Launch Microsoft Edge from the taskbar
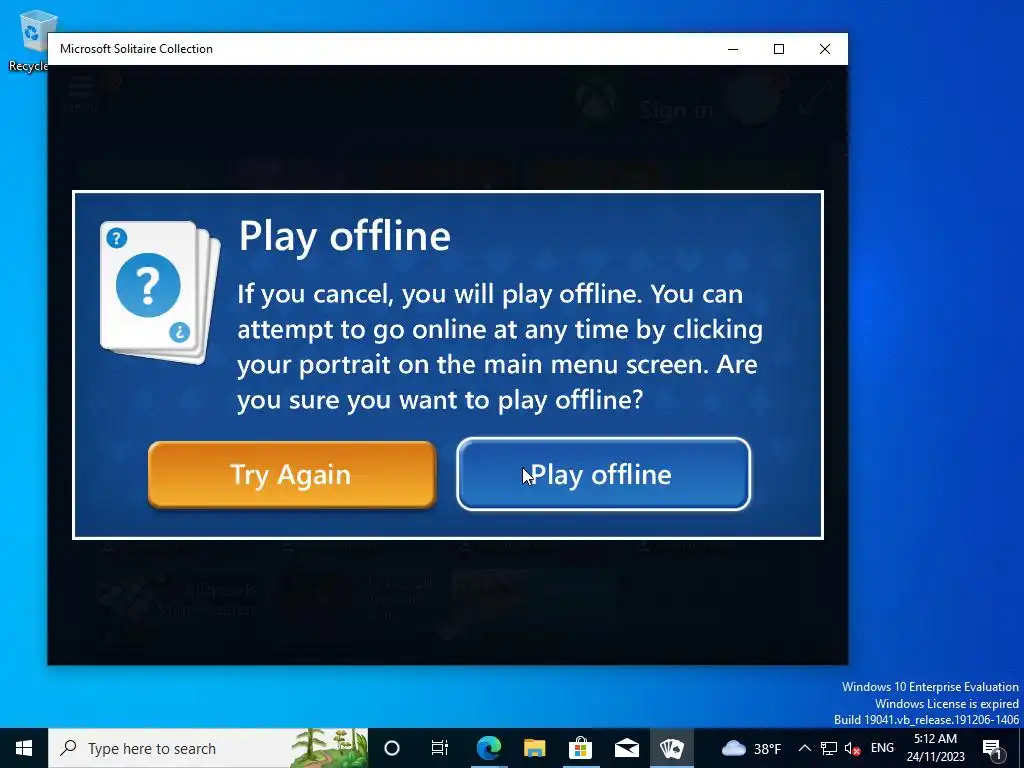 488,748
